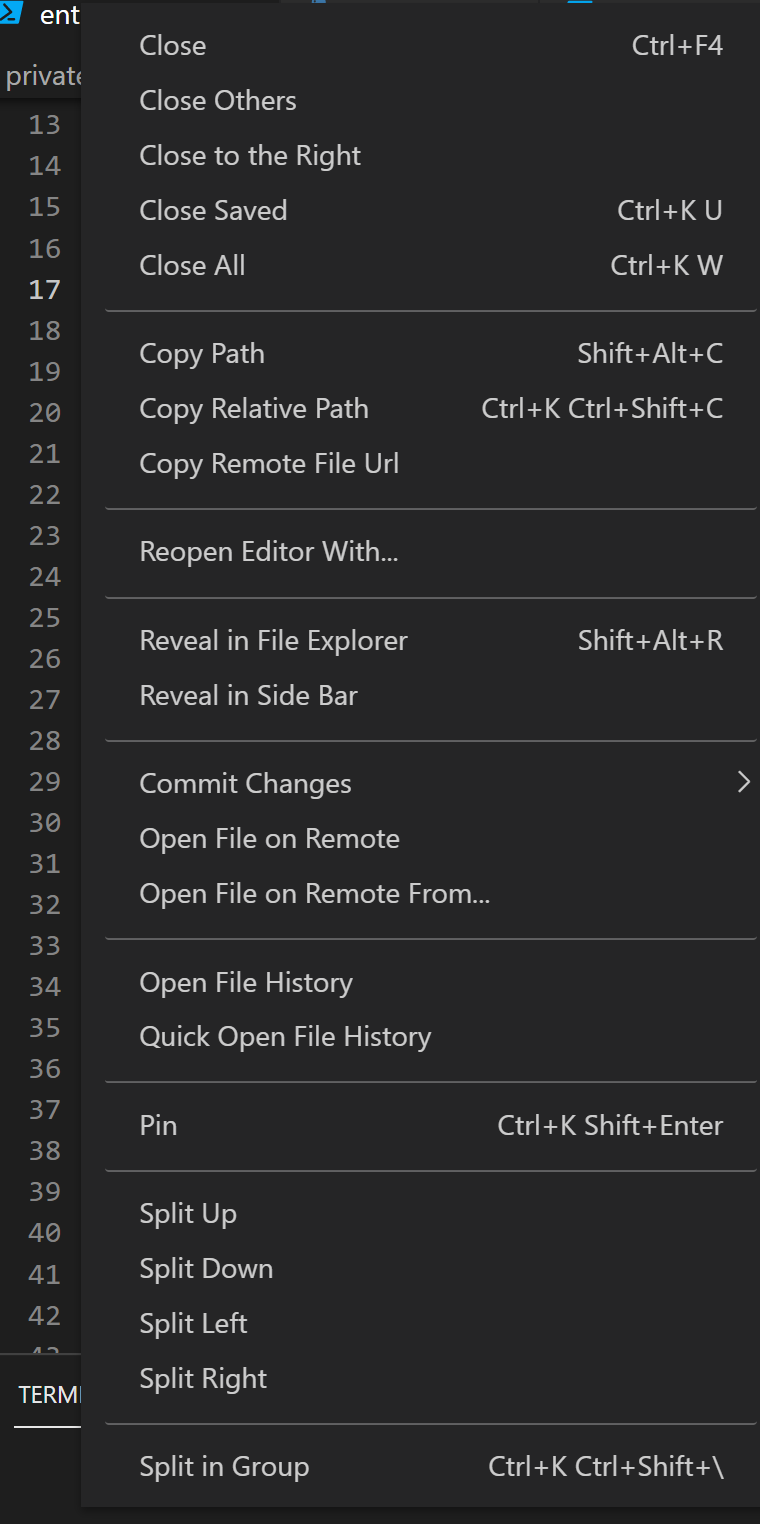The height and width of the screenshot is (1524, 760).
Task: Click the second blue tab icon at the top
Action: (x=578, y=4)
